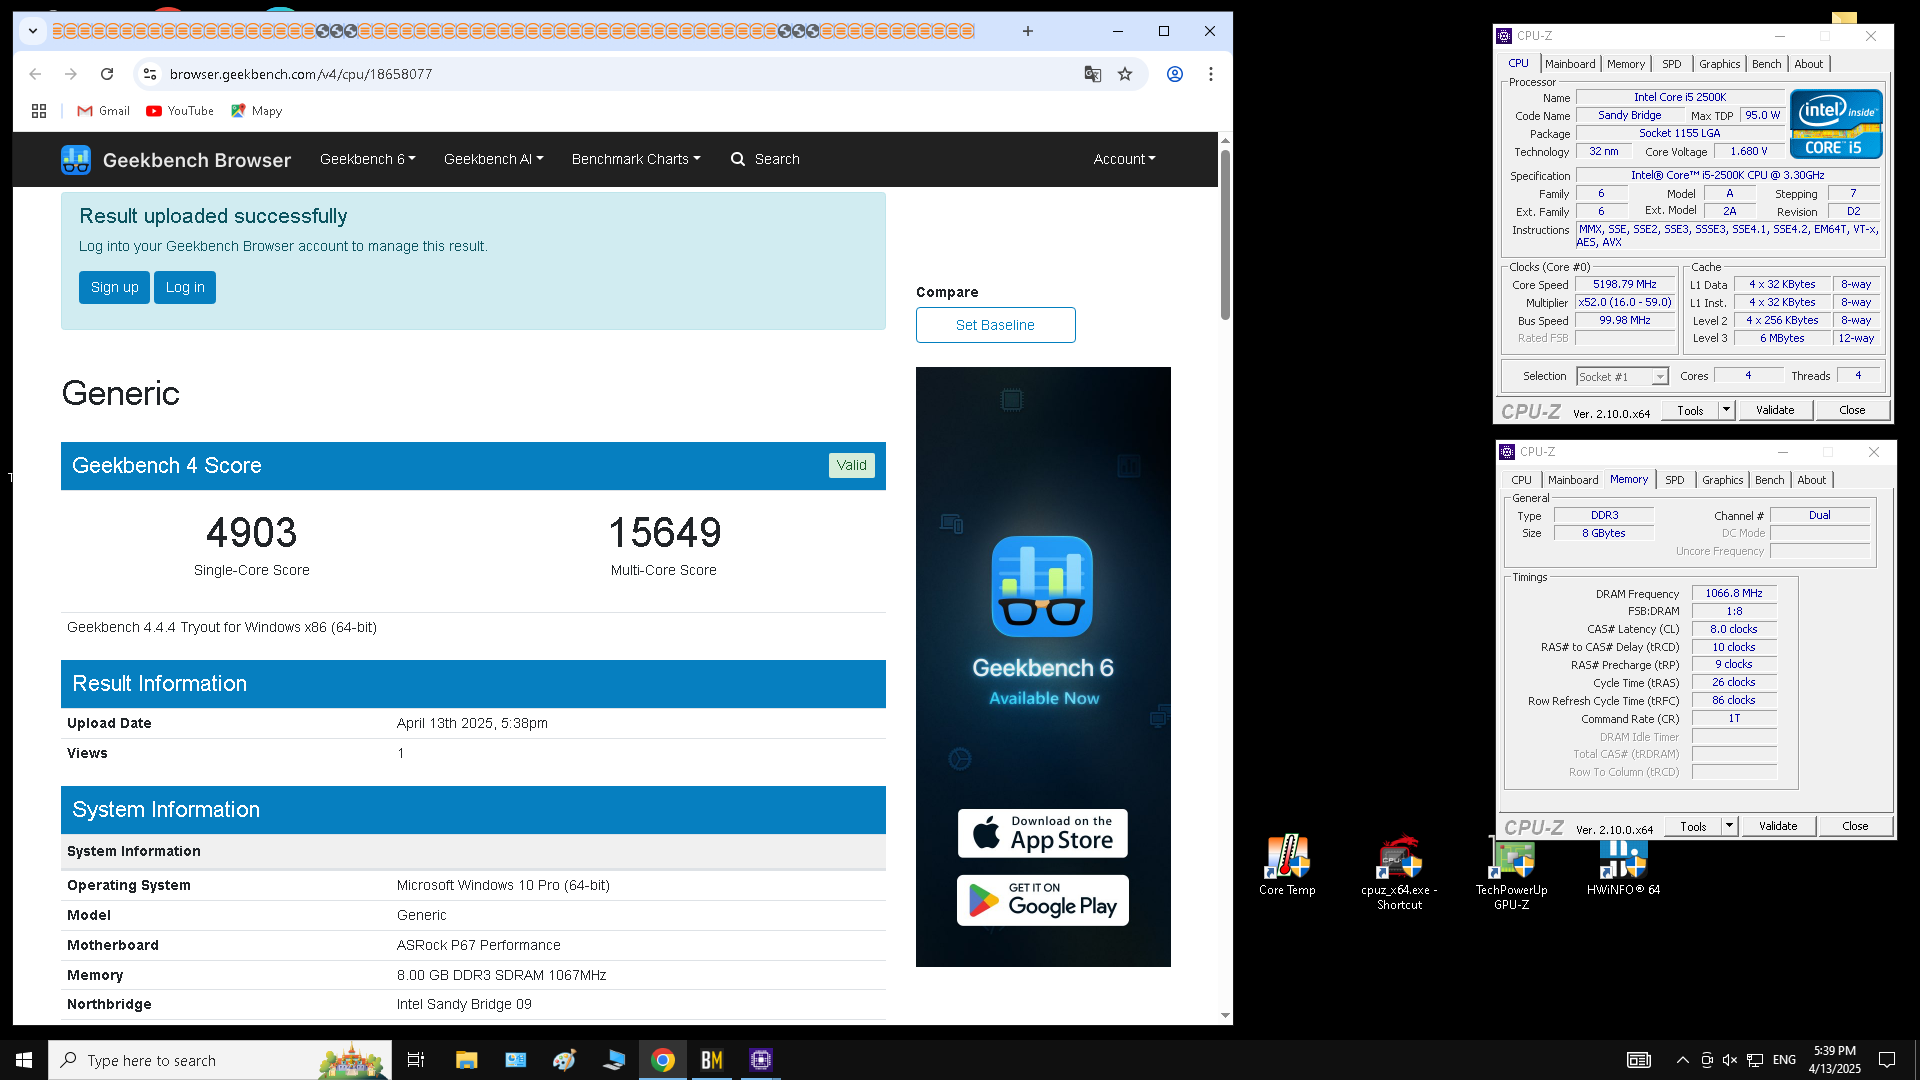1920x1080 pixels.
Task: Open the YouTube bookmark
Action: click(180, 111)
